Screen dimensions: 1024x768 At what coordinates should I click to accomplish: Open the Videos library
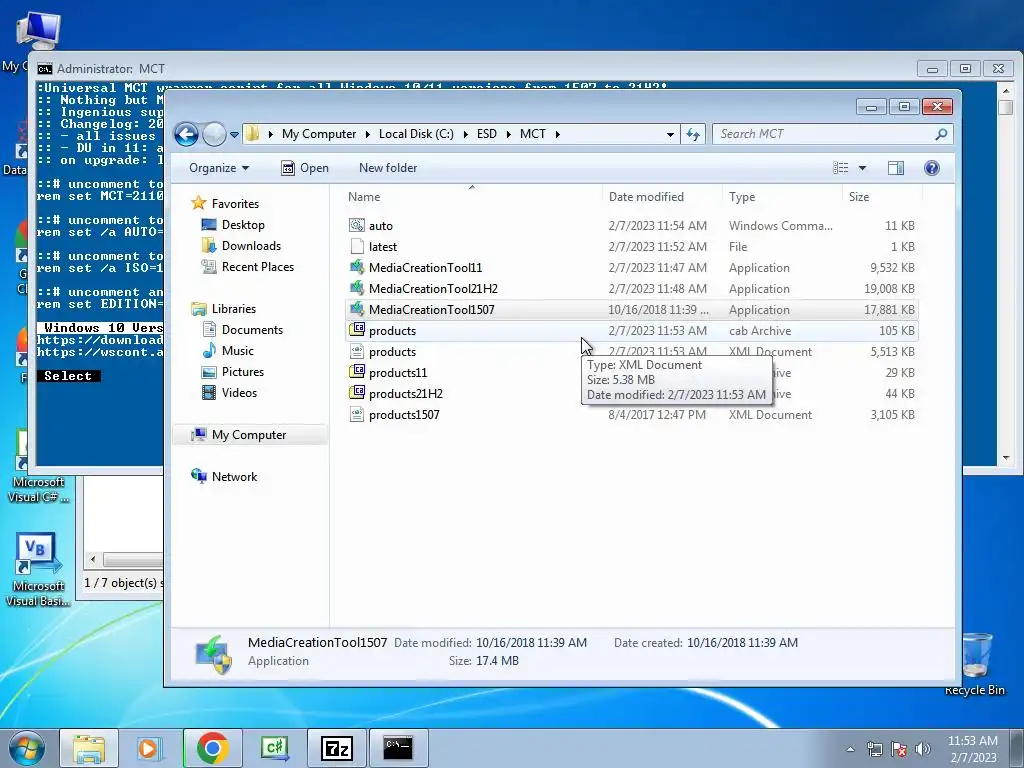pos(239,392)
